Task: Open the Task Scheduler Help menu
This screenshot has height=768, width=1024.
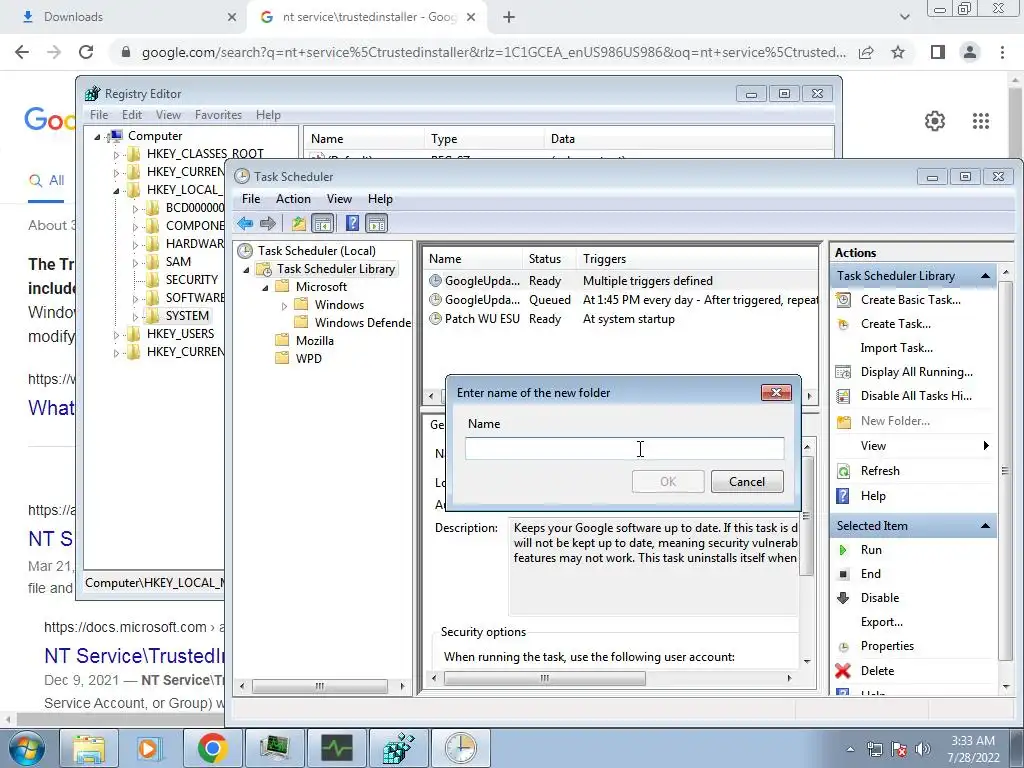Action: [x=380, y=199]
